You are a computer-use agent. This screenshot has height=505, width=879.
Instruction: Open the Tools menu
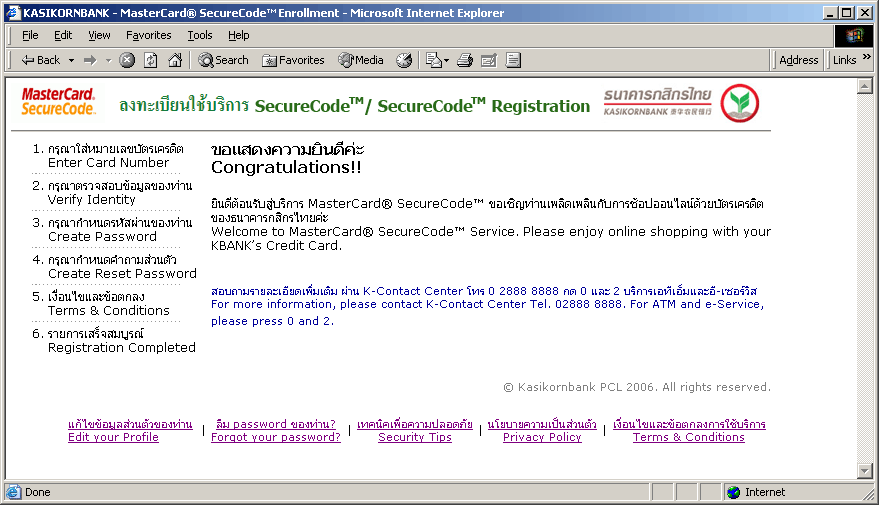pos(200,35)
